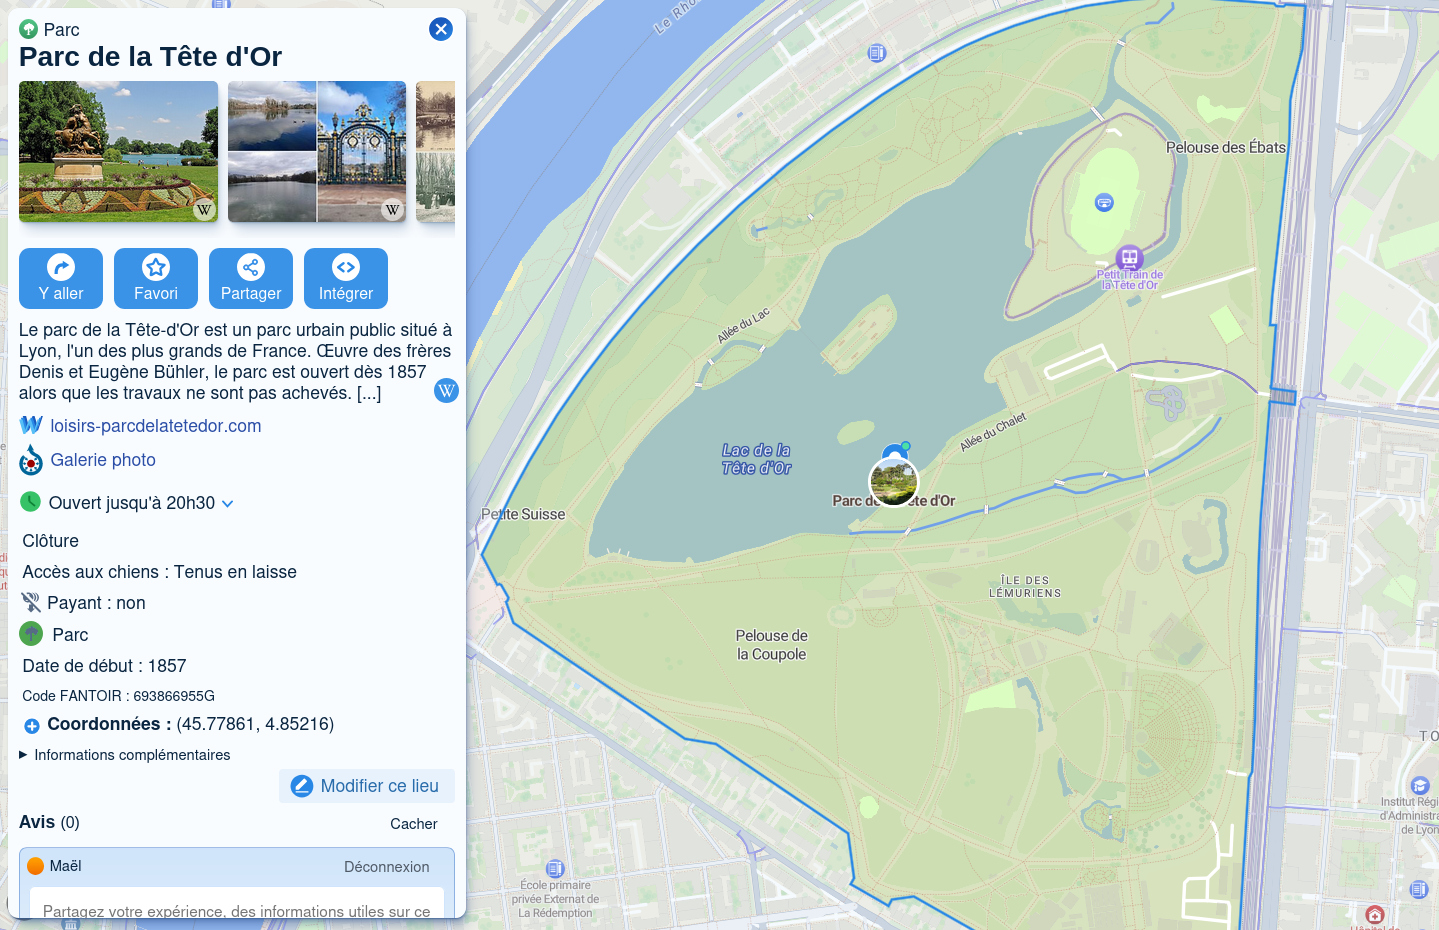The image size is (1439, 930).
Task: Open the park gate collage thumbnail
Action: click(x=317, y=151)
